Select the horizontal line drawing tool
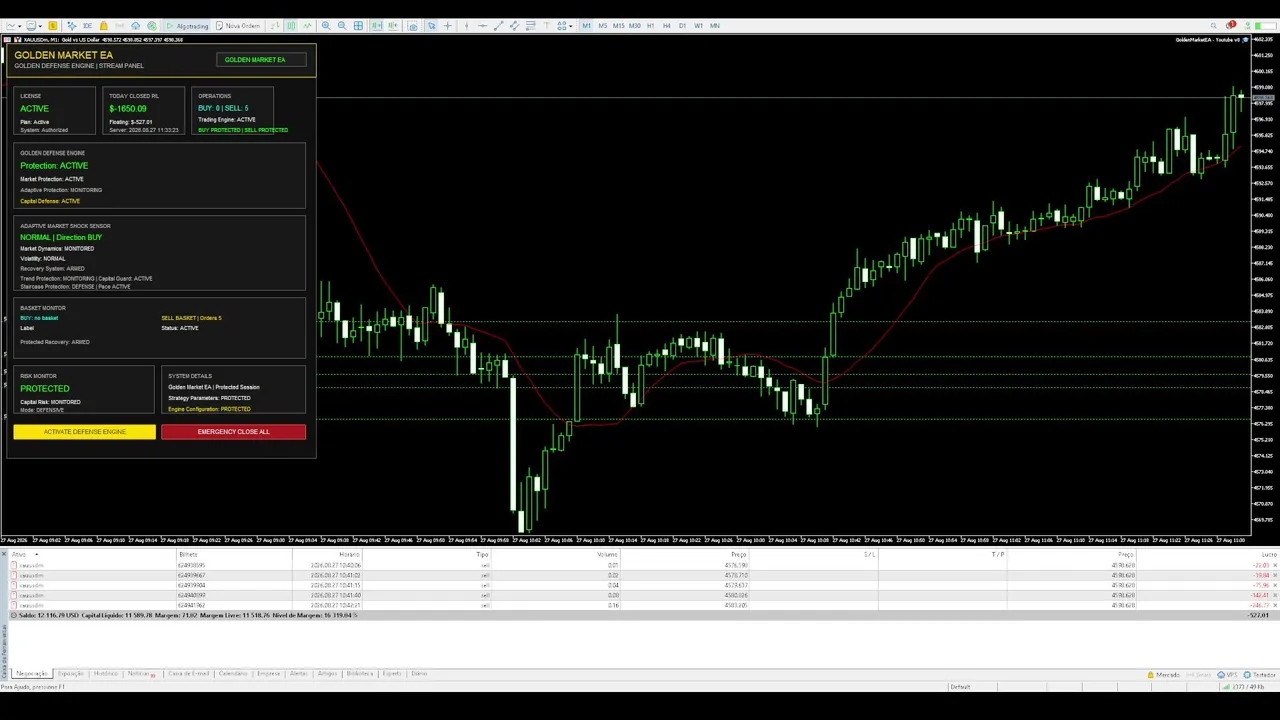This screenshot has height=720, width=1280. tap(482, 26)
